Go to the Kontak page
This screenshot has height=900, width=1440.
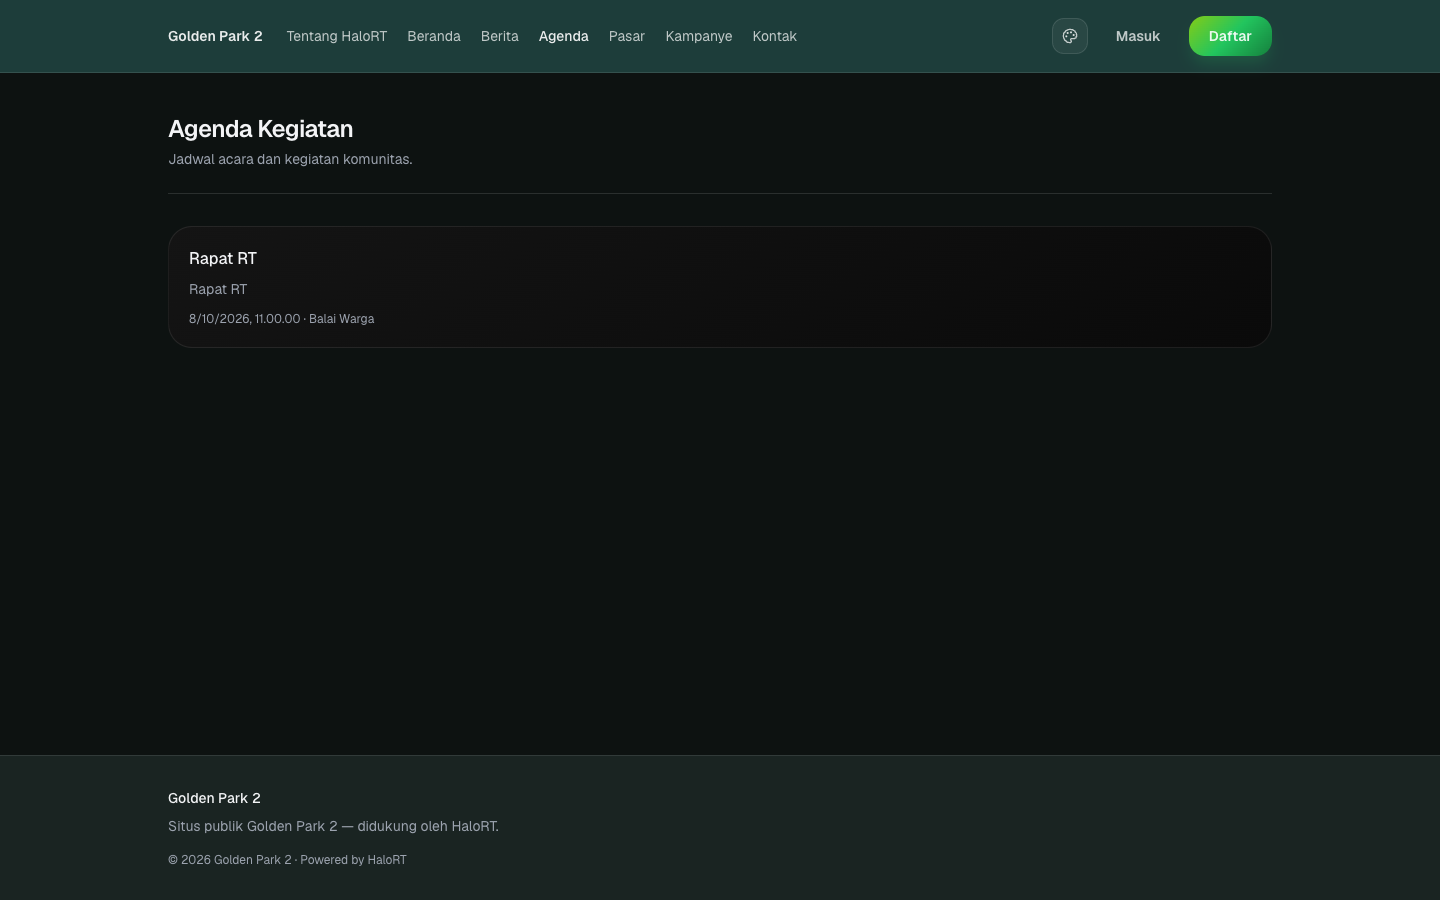(775, 36)
